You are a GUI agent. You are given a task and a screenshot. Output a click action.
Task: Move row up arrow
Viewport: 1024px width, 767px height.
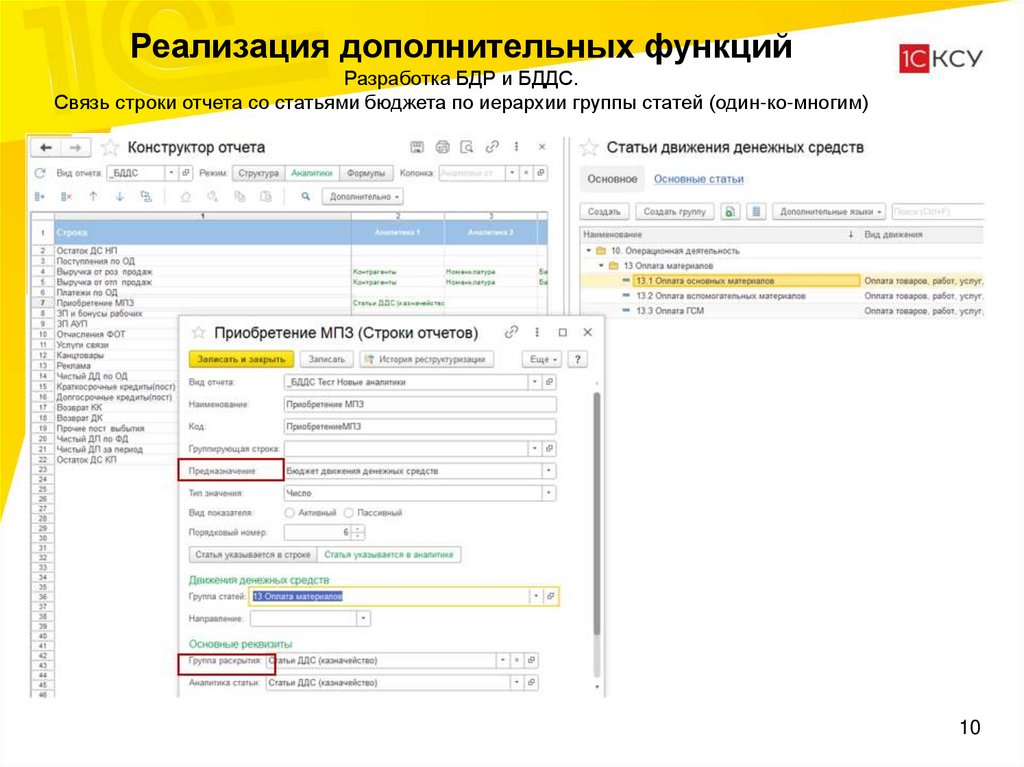pyautogui.click(x=93, y=197)
